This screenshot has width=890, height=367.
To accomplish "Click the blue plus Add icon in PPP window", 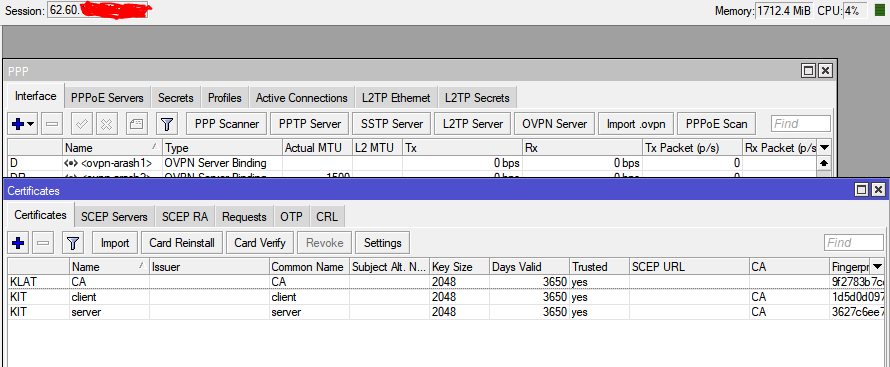I will click(x=18, y=124).
